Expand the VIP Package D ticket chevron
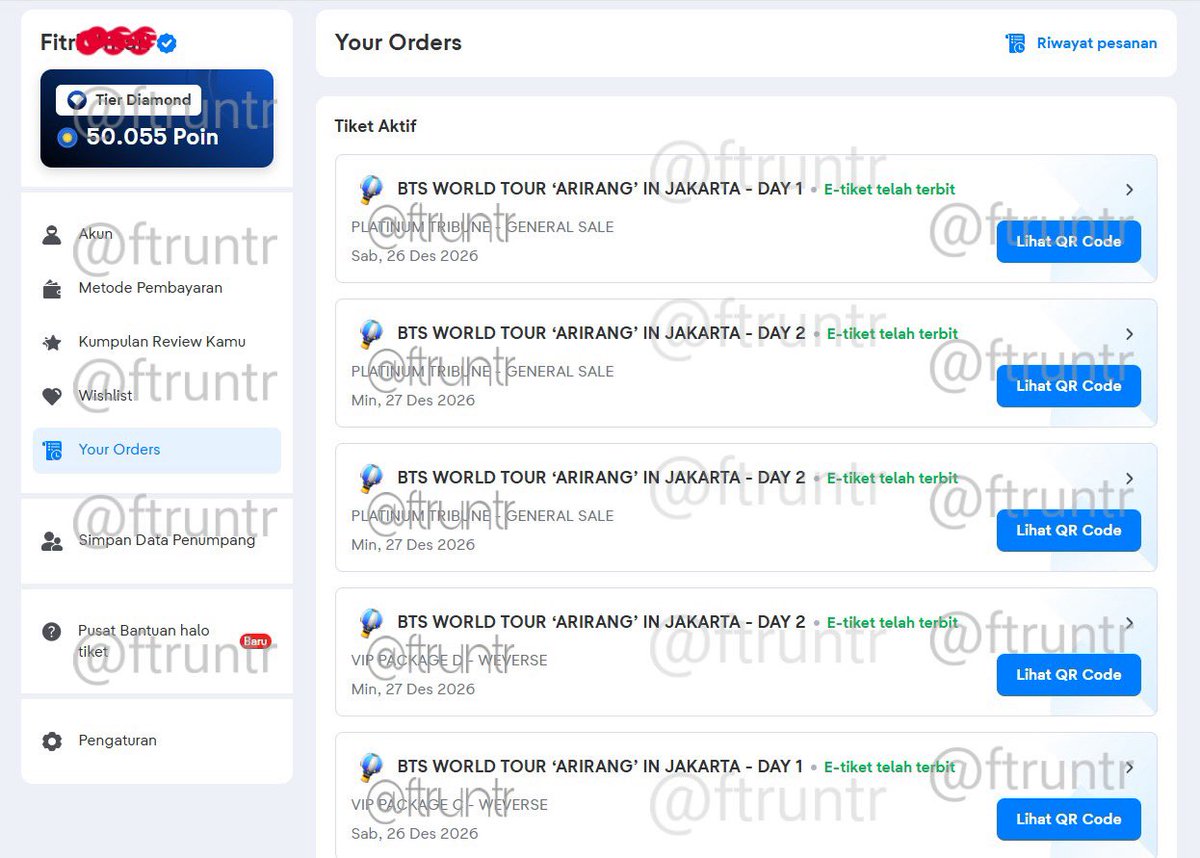This screenshot has height=858, width=1200. click(x=1129, y=623)
